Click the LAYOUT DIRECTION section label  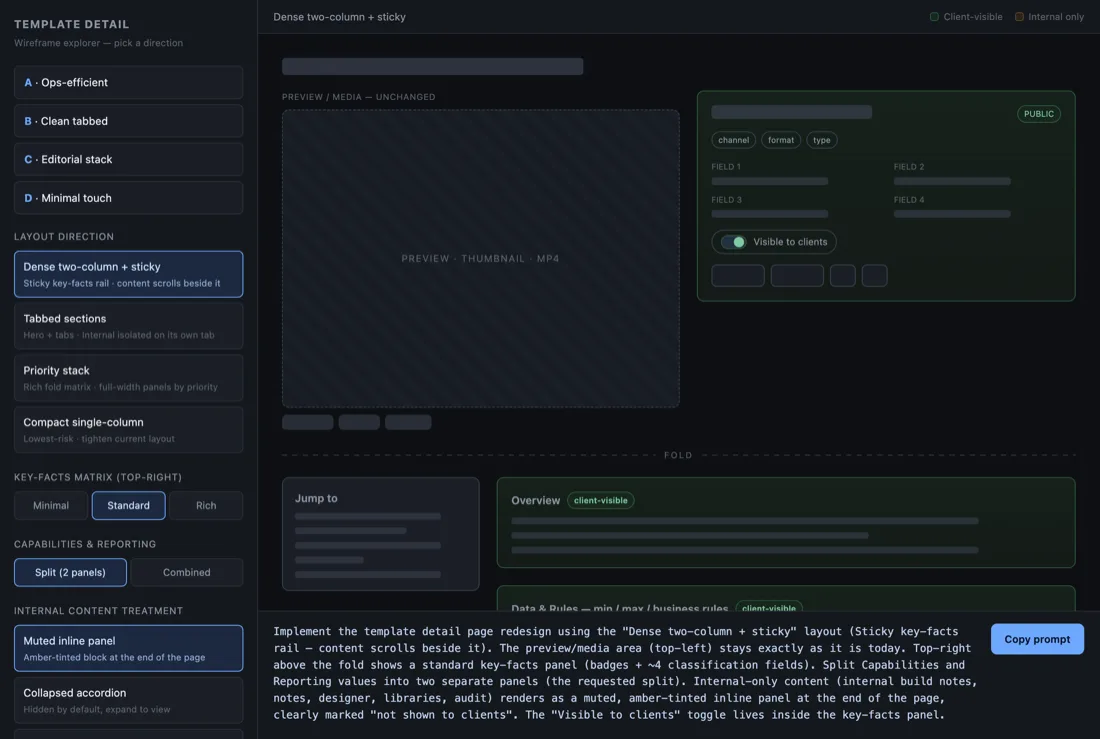pos(64,237)
